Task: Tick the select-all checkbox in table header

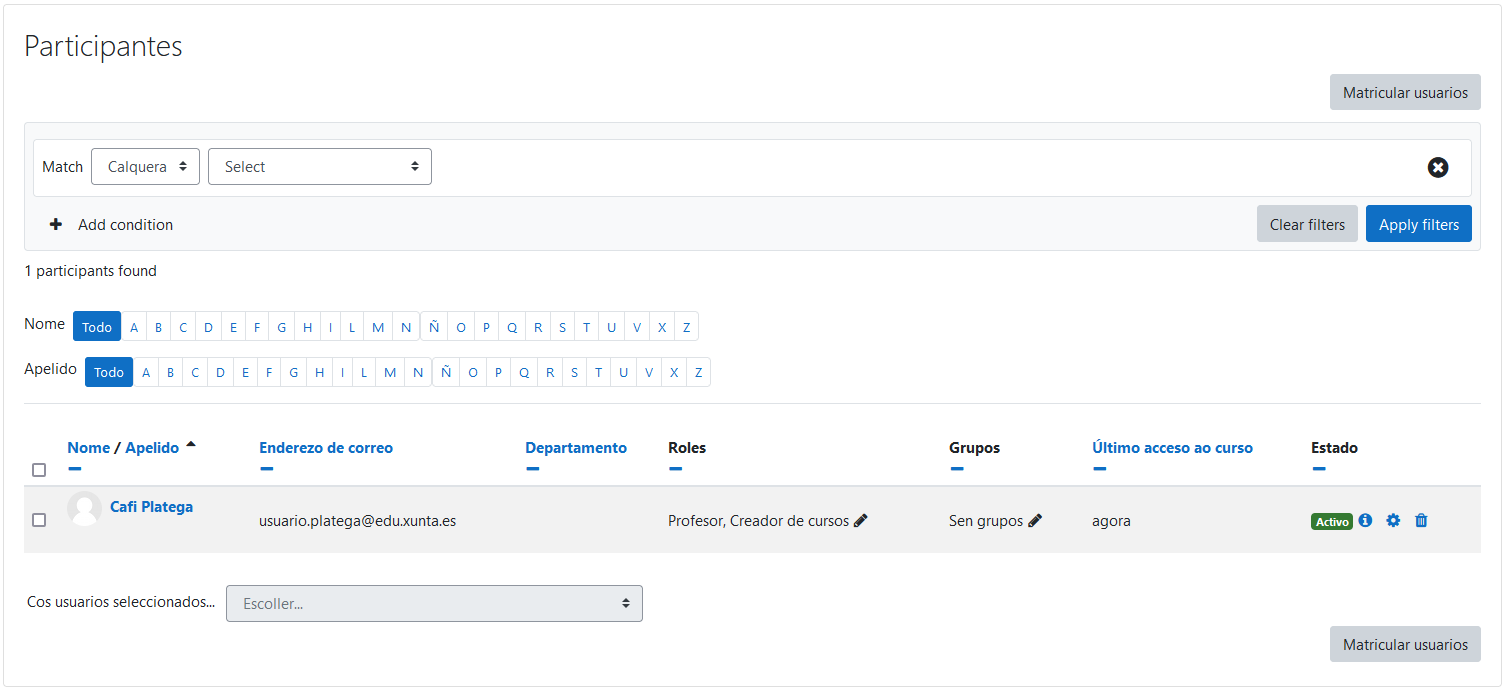Action: (x=39, y=470)
